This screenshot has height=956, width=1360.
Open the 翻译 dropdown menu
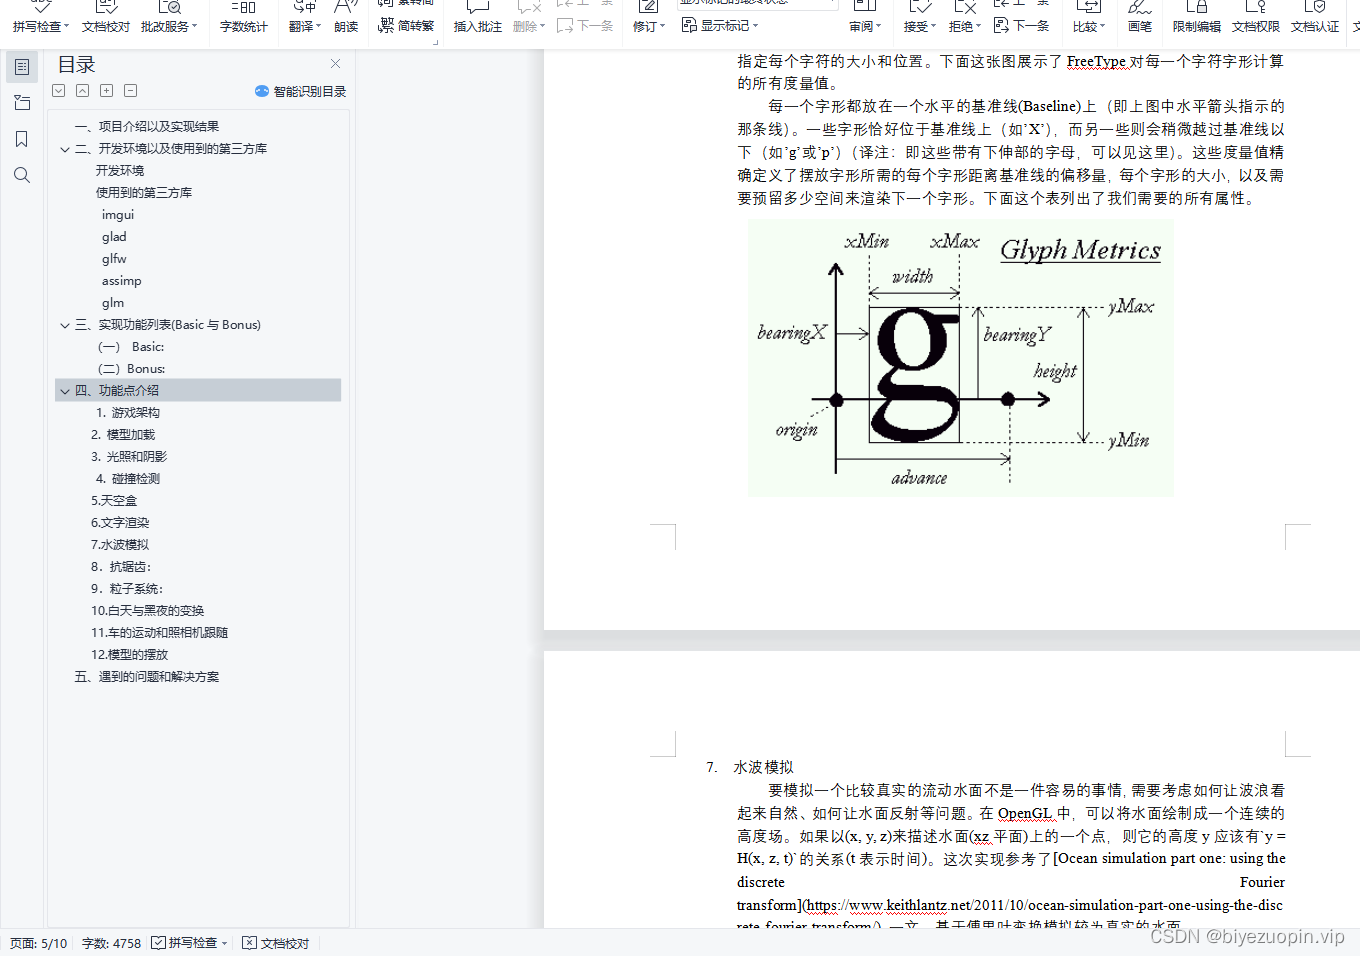303,25
